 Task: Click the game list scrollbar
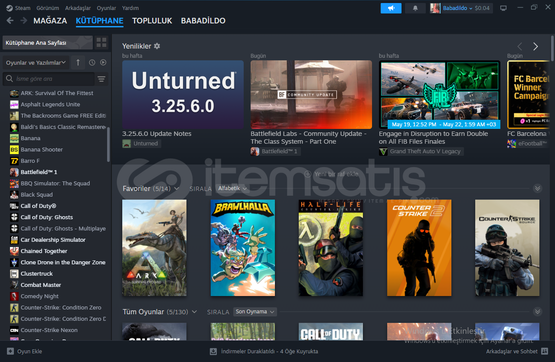[108, 144]
